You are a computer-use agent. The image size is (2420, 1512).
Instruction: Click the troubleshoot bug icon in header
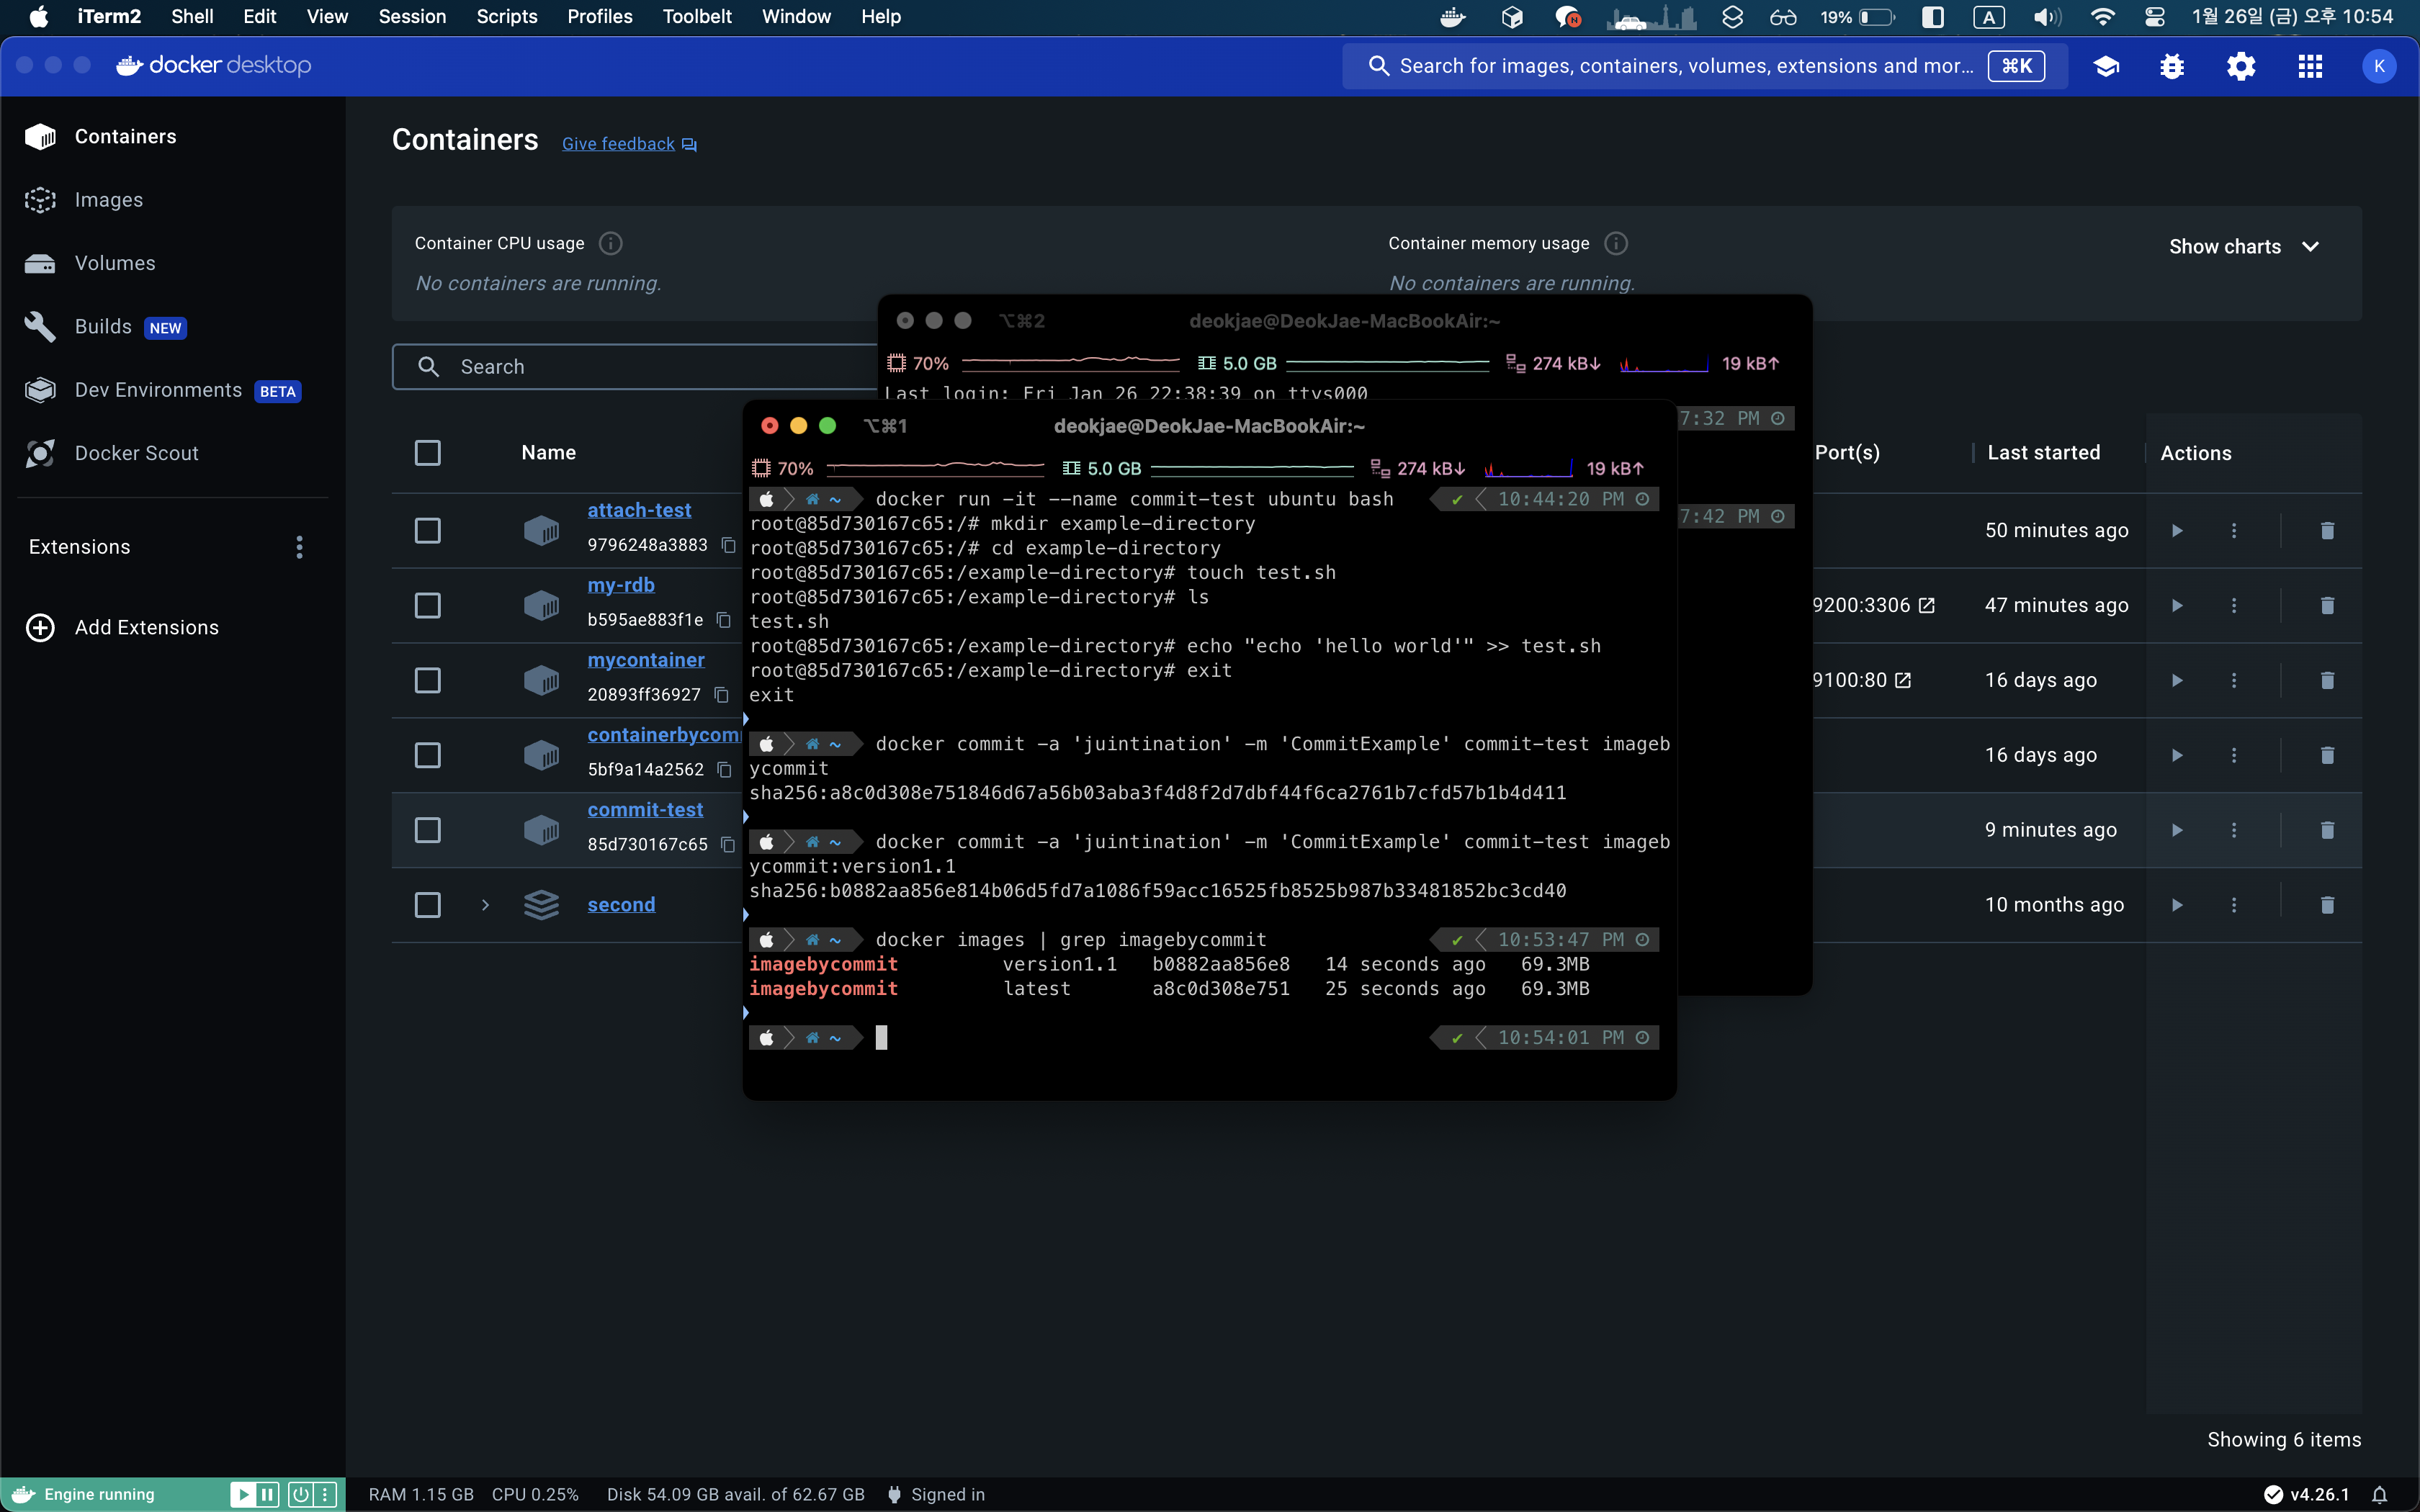[2171, 66]
